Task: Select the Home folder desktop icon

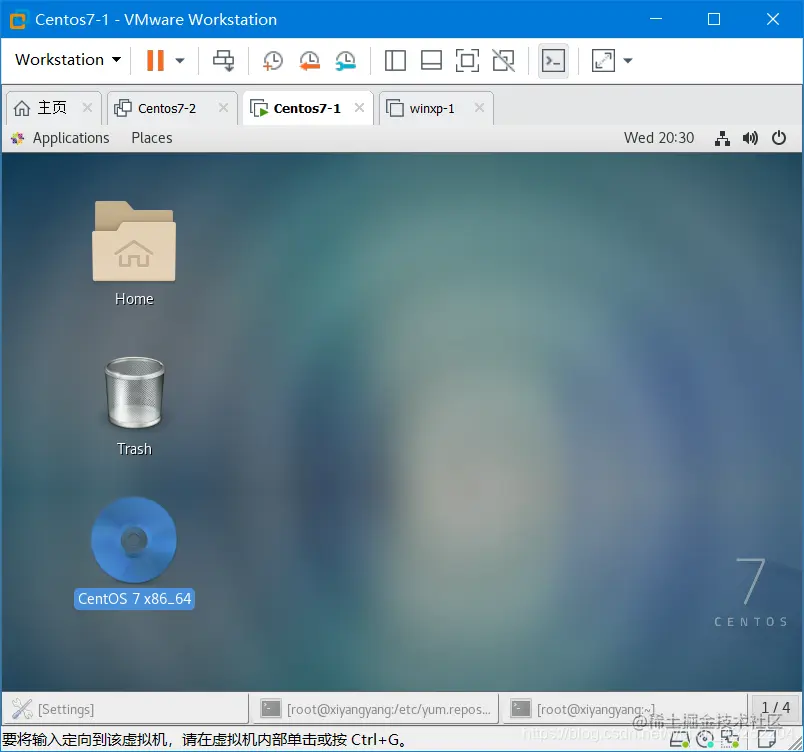Action: click(134, 241)
